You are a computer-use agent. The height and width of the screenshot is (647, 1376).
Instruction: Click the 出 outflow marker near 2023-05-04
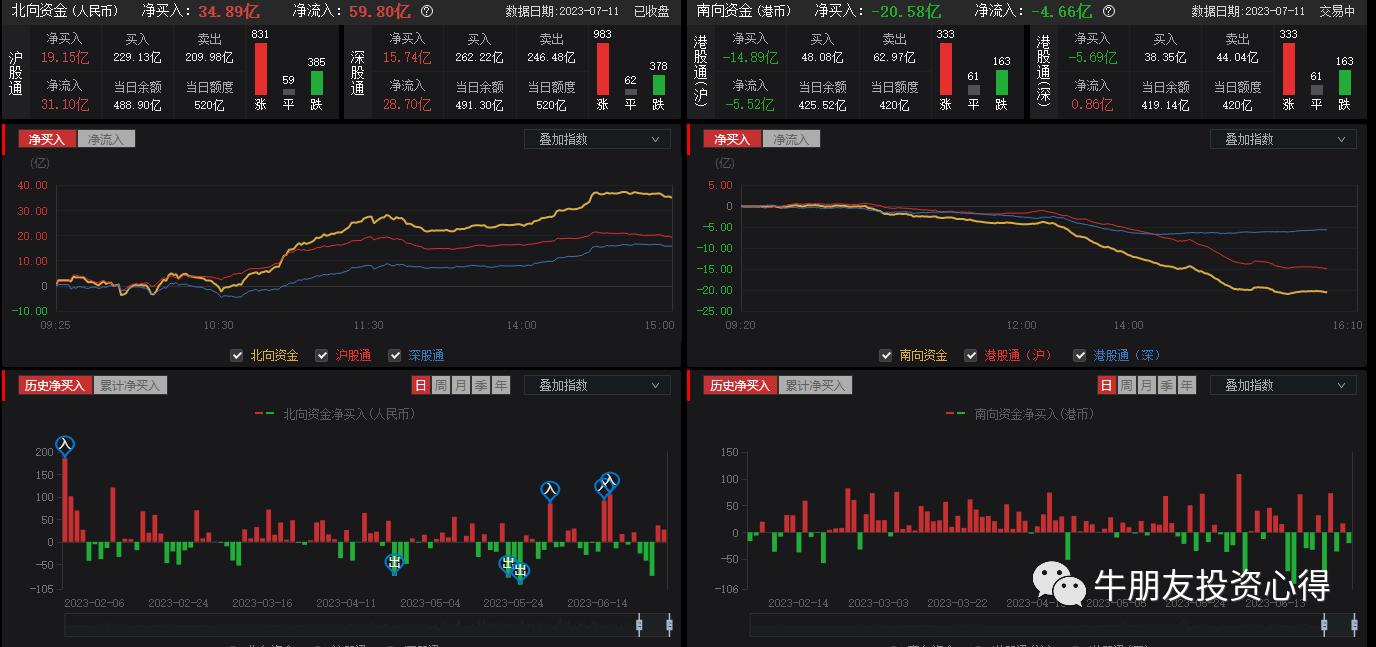(395, 563)
